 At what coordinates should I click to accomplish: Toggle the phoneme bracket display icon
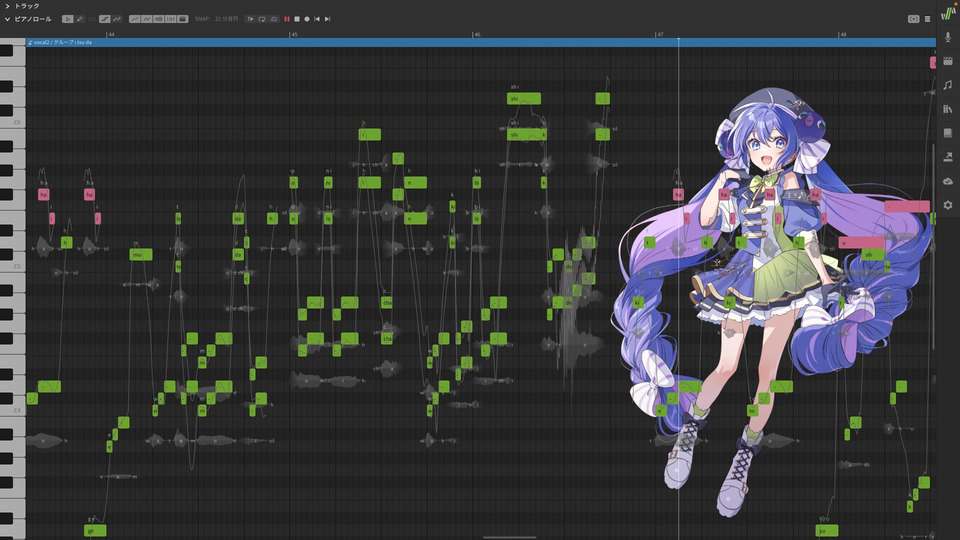click(171, 19)
